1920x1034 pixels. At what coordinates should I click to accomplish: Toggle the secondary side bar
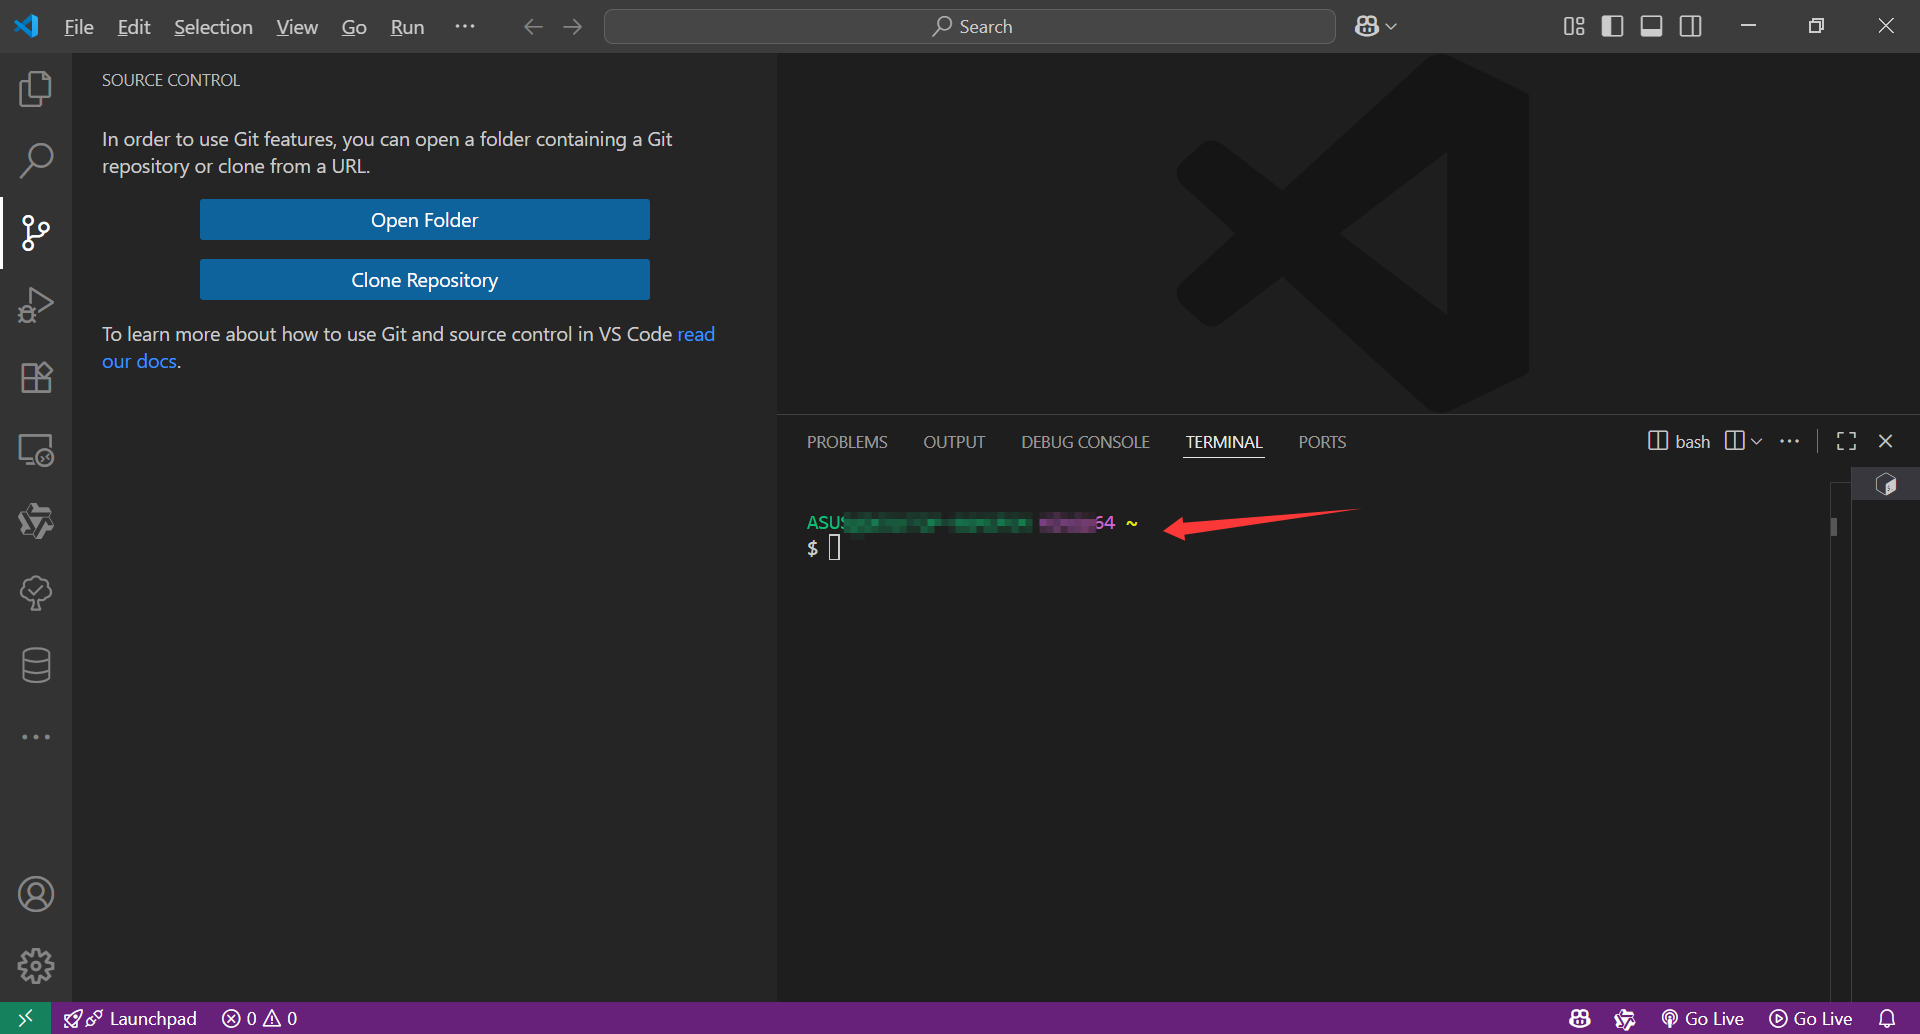tap(1691, 26)
